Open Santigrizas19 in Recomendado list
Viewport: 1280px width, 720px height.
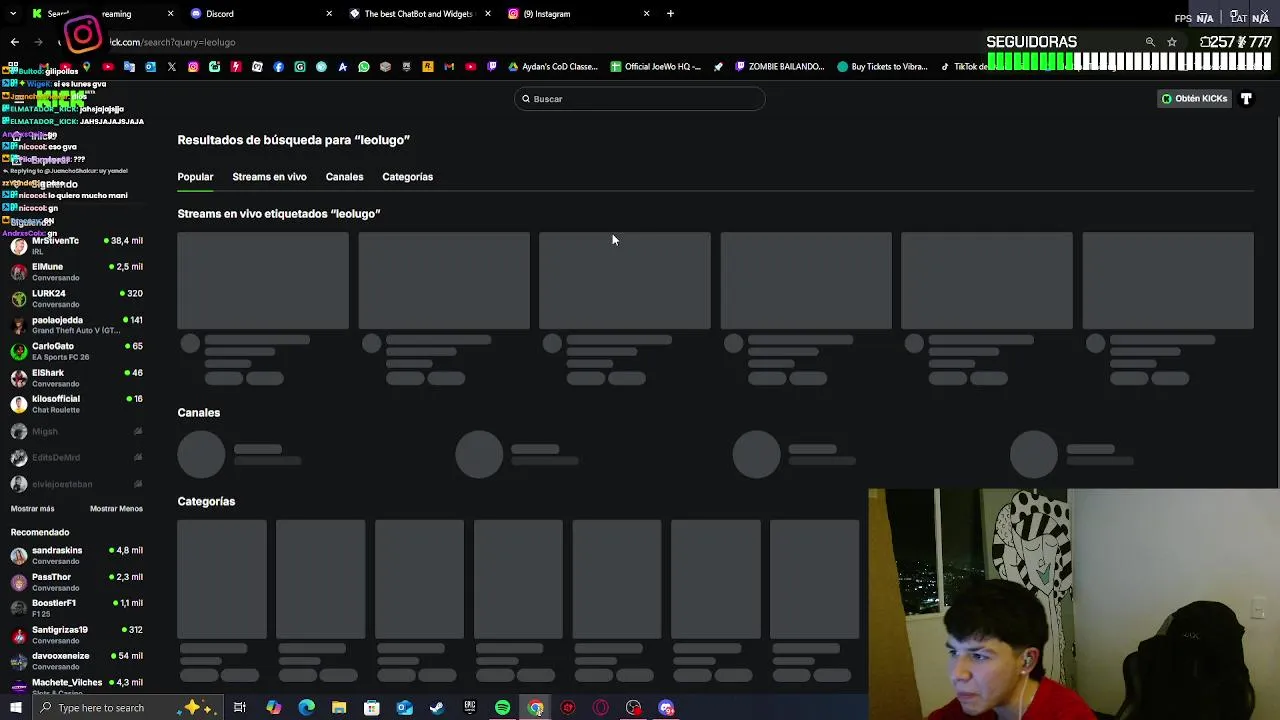(76, 635)
